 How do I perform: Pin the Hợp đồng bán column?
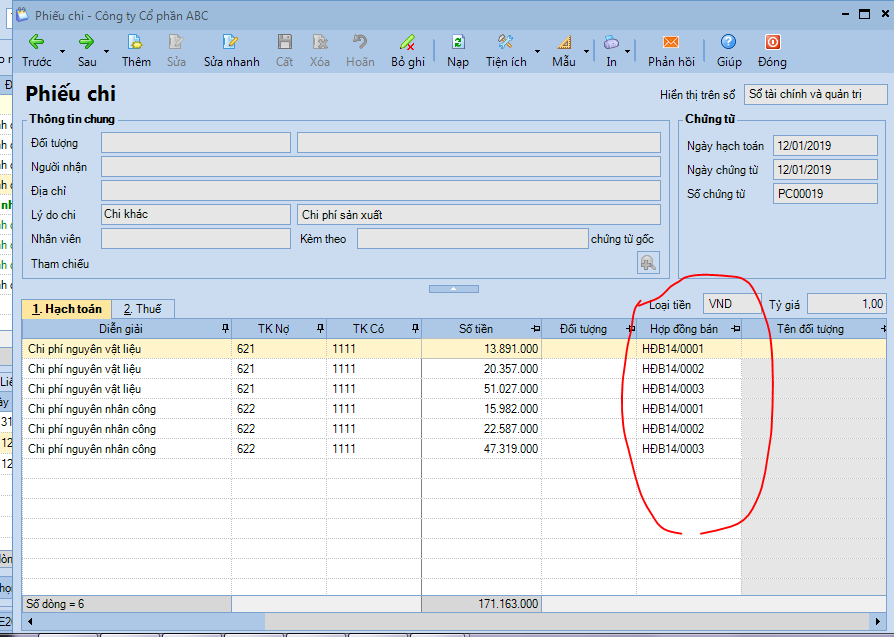click(x=735, y=329)
